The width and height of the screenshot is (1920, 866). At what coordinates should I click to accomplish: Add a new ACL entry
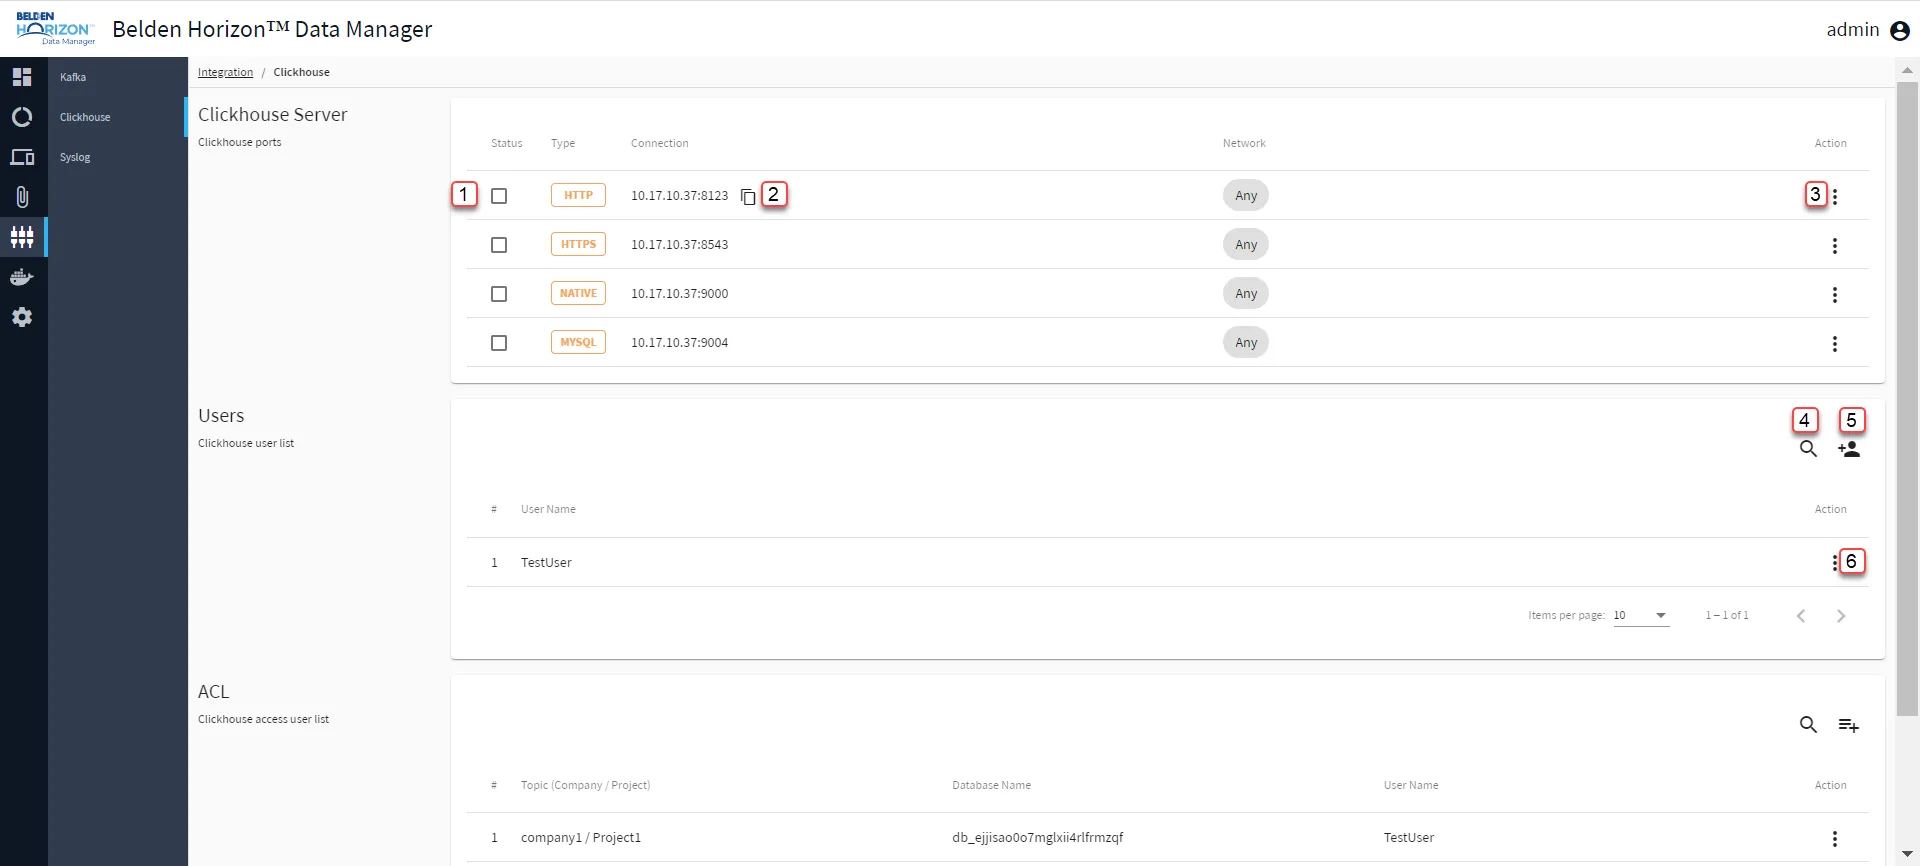[1849, 725]
